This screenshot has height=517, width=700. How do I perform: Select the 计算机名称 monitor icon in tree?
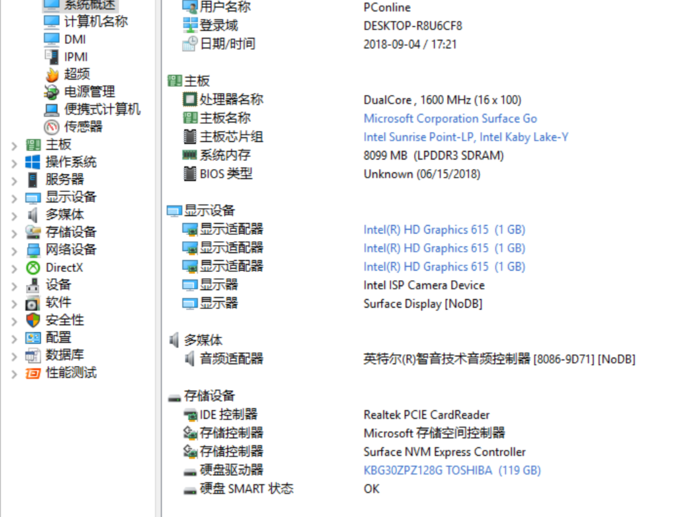pos(51,21)
